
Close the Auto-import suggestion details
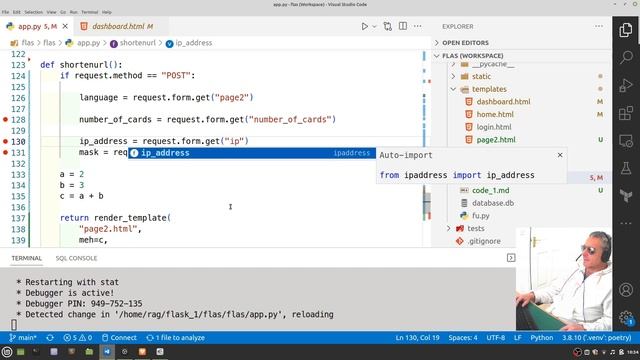click(x=560, y=155)
